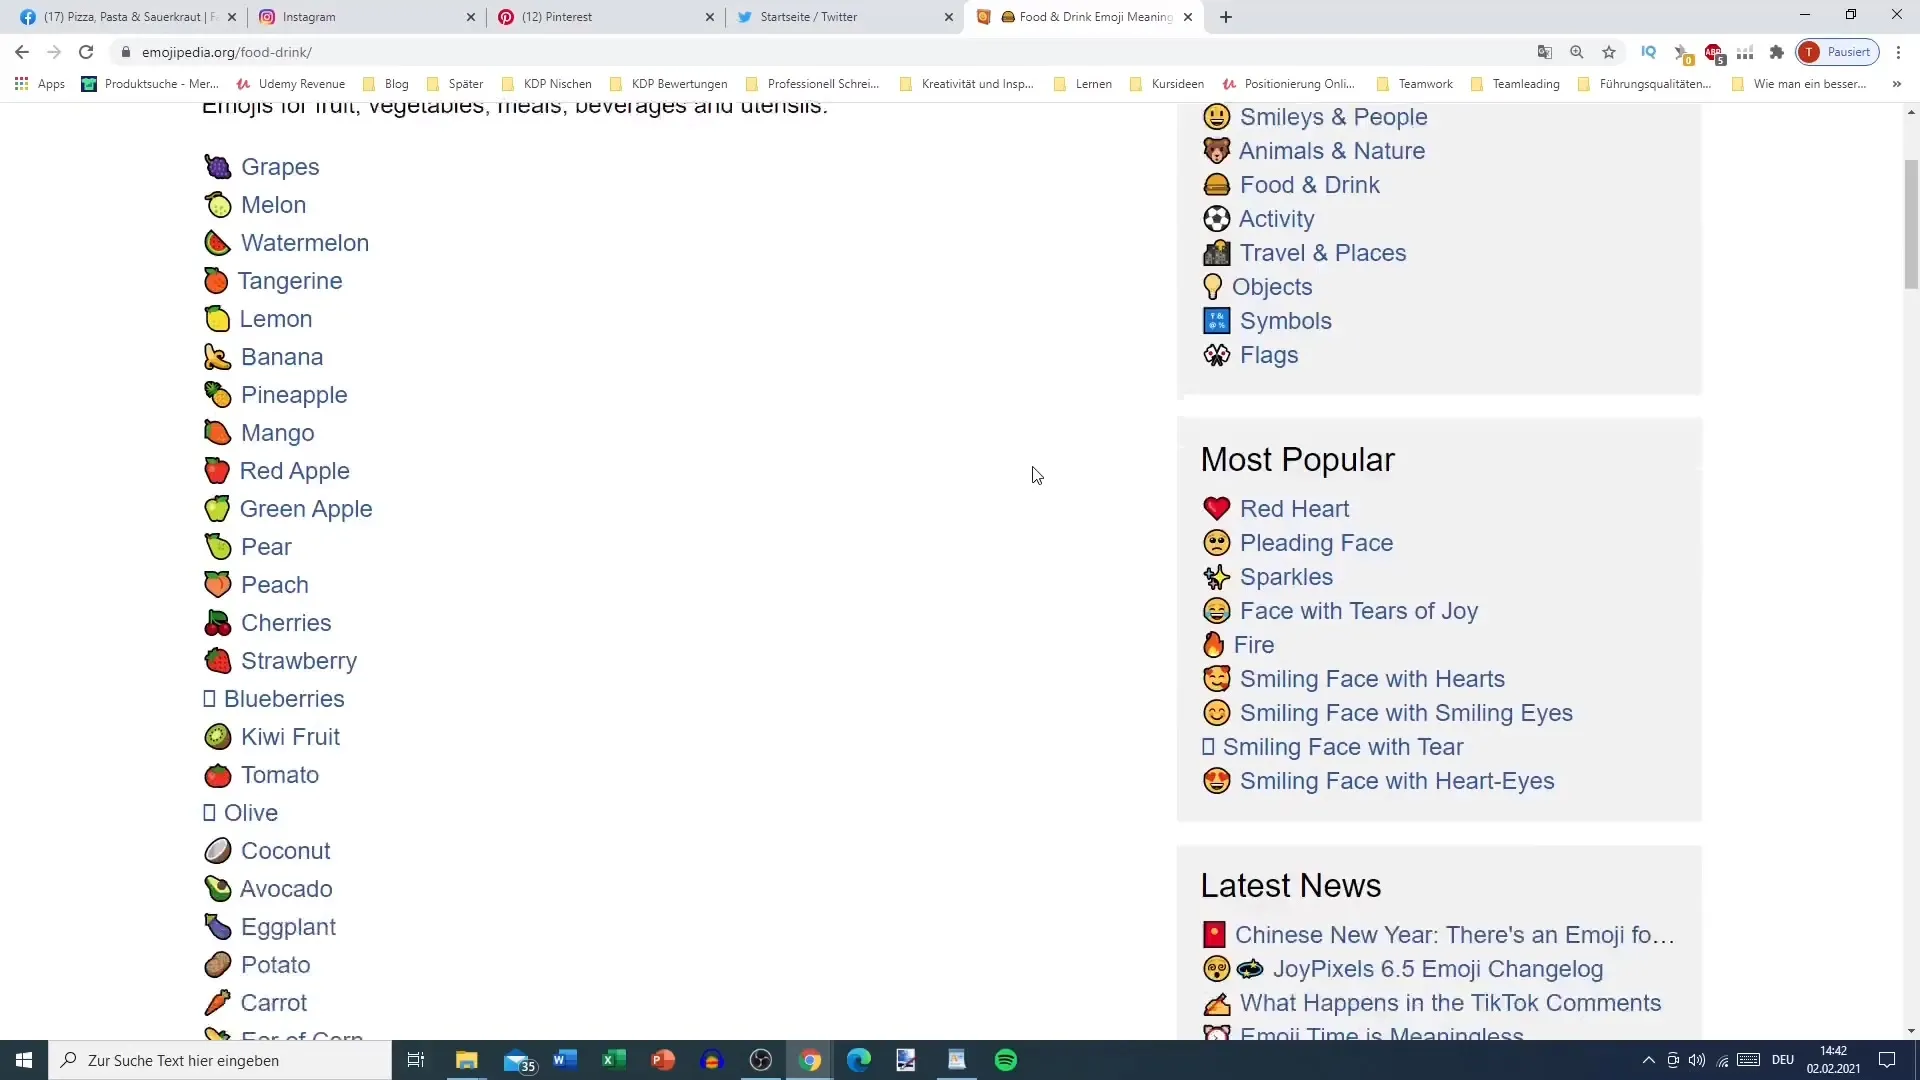Click the Avocado emoji icon
Viewport: 1920px width, 1080px height.
point(217,889)
